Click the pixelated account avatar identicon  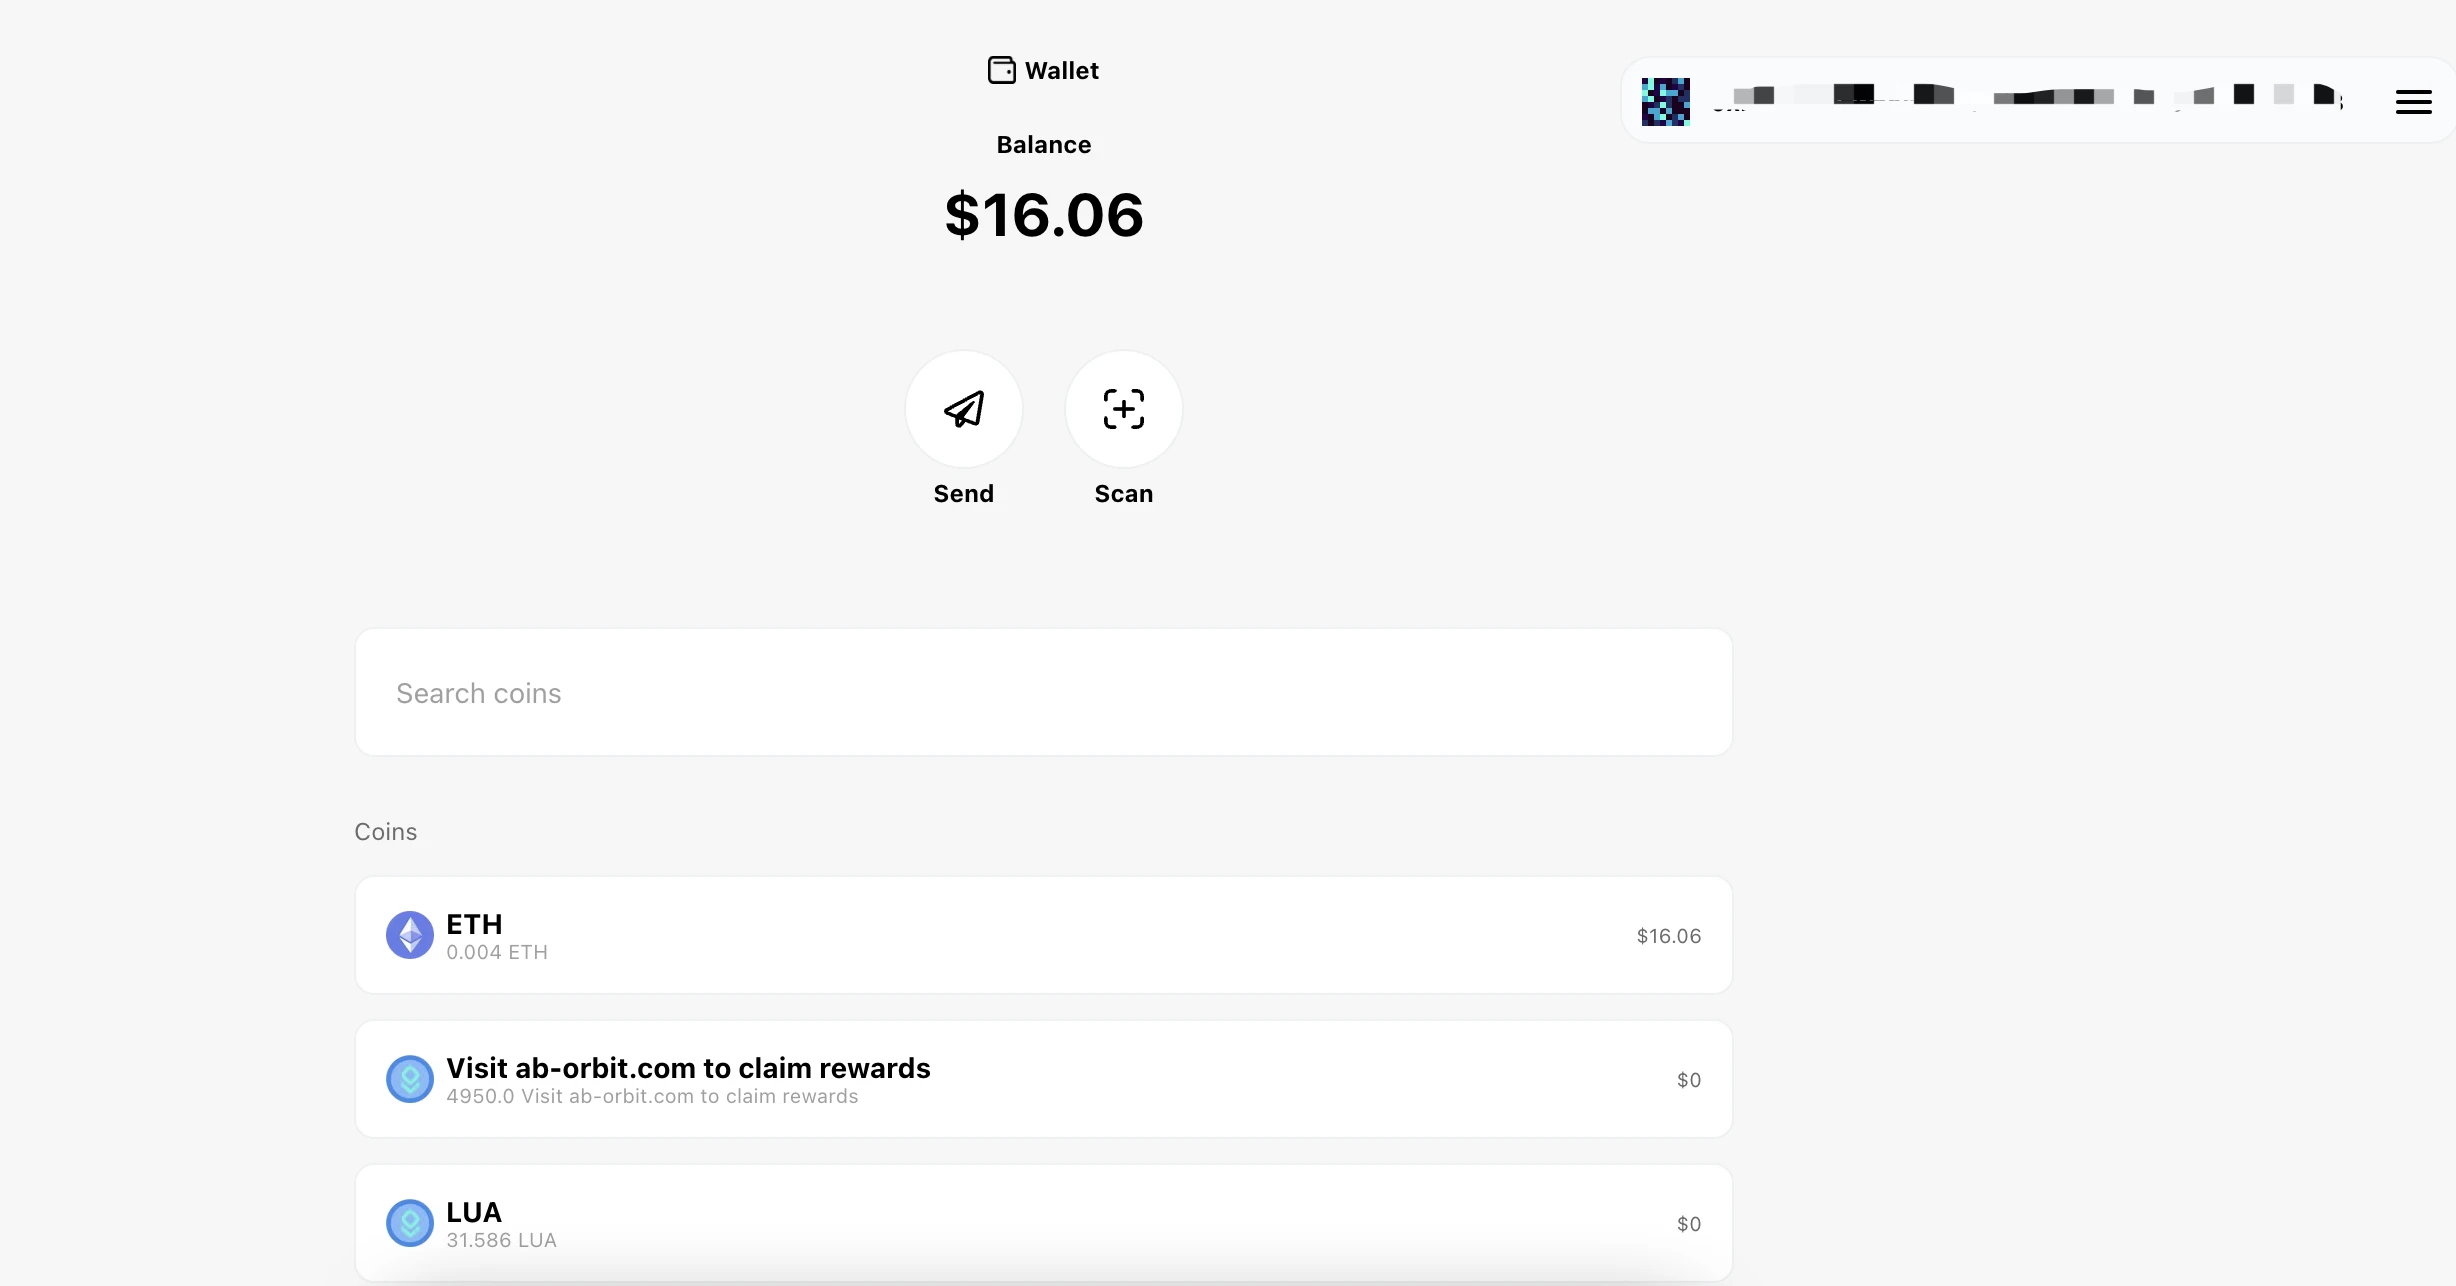point(1666,102)
